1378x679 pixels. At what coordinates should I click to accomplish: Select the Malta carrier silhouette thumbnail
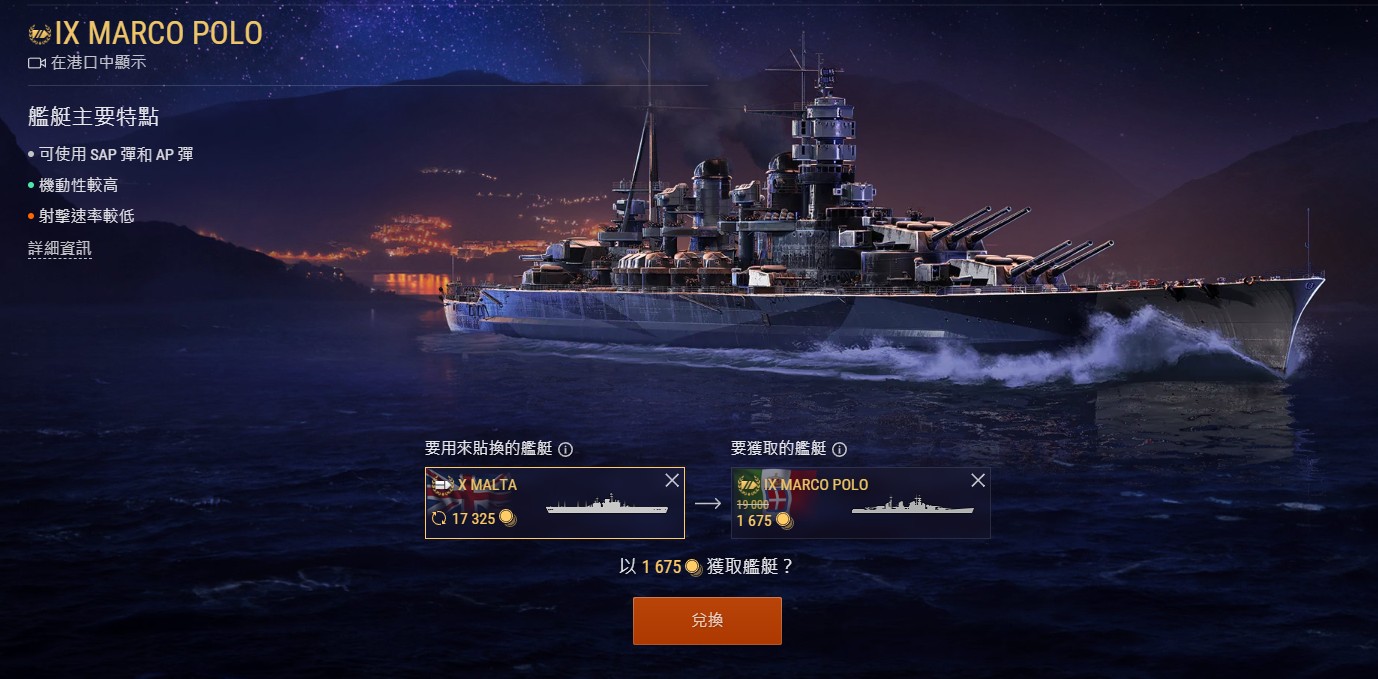(606, 506)
